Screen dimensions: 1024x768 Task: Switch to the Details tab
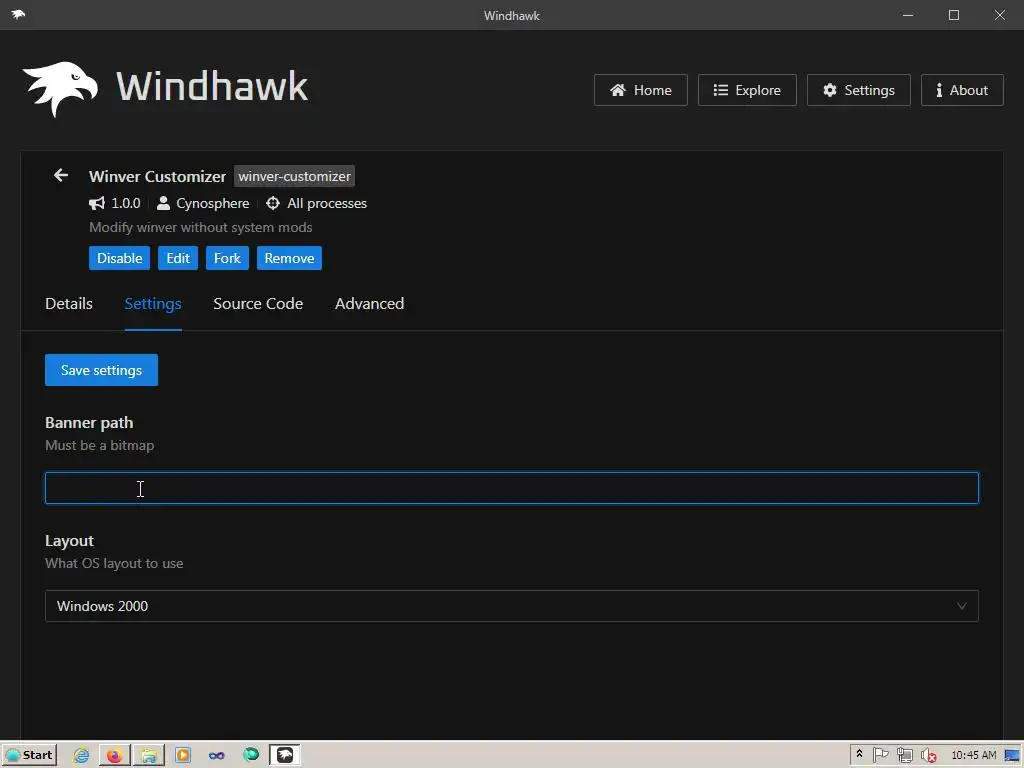[69, 304]
